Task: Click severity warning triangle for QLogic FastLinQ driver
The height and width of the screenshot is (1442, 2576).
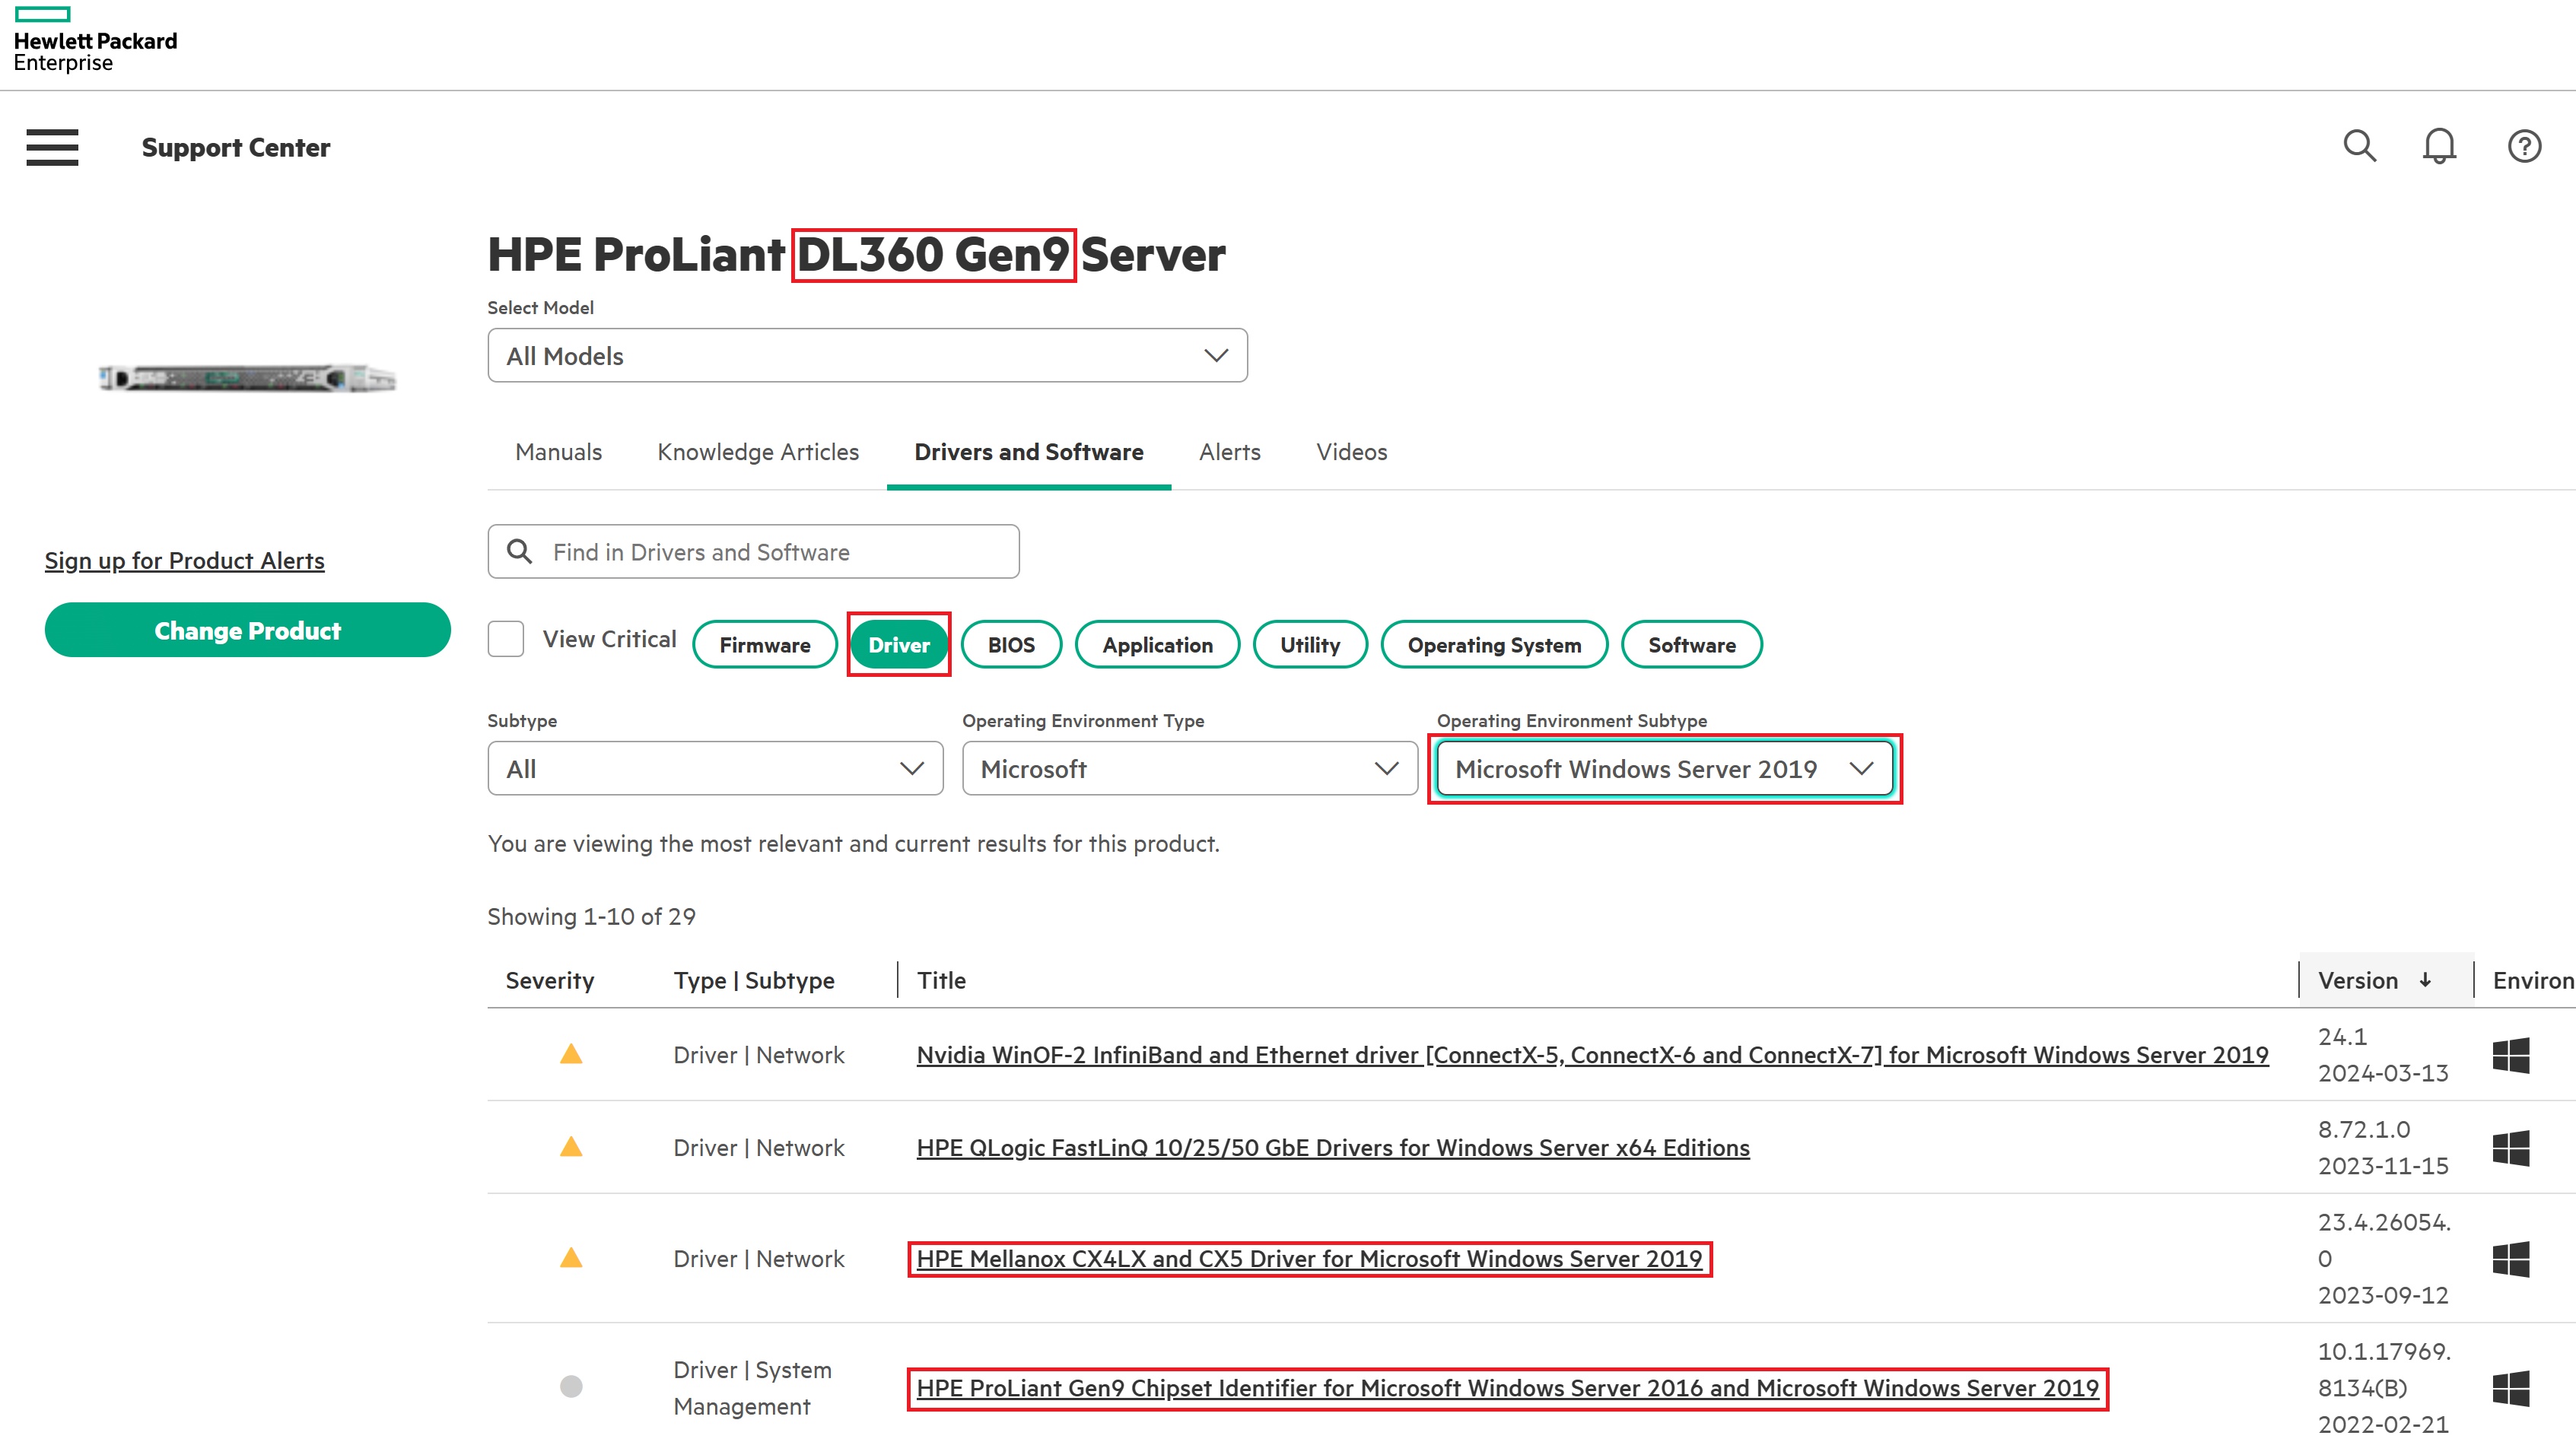Action: tap(571, 1147)
